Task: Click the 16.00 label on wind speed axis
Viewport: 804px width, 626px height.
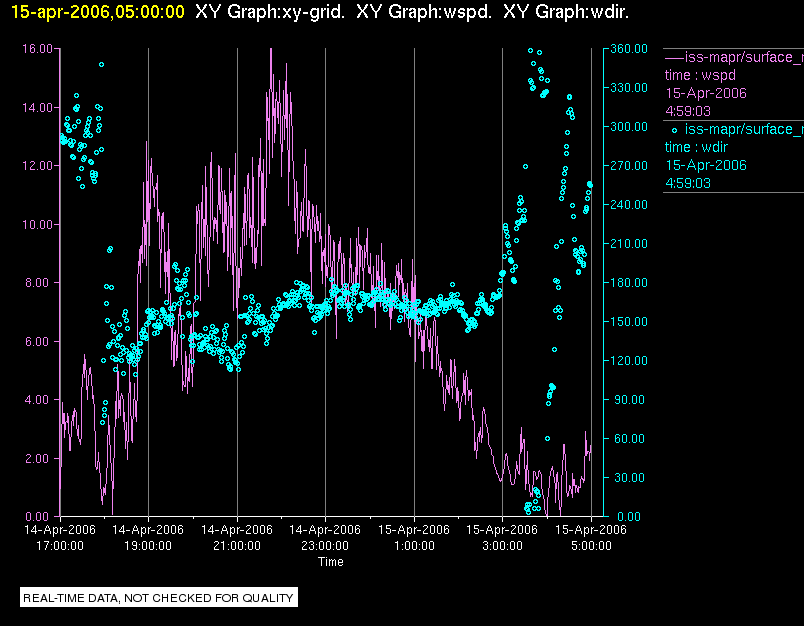Action: (x=37, y=49)
